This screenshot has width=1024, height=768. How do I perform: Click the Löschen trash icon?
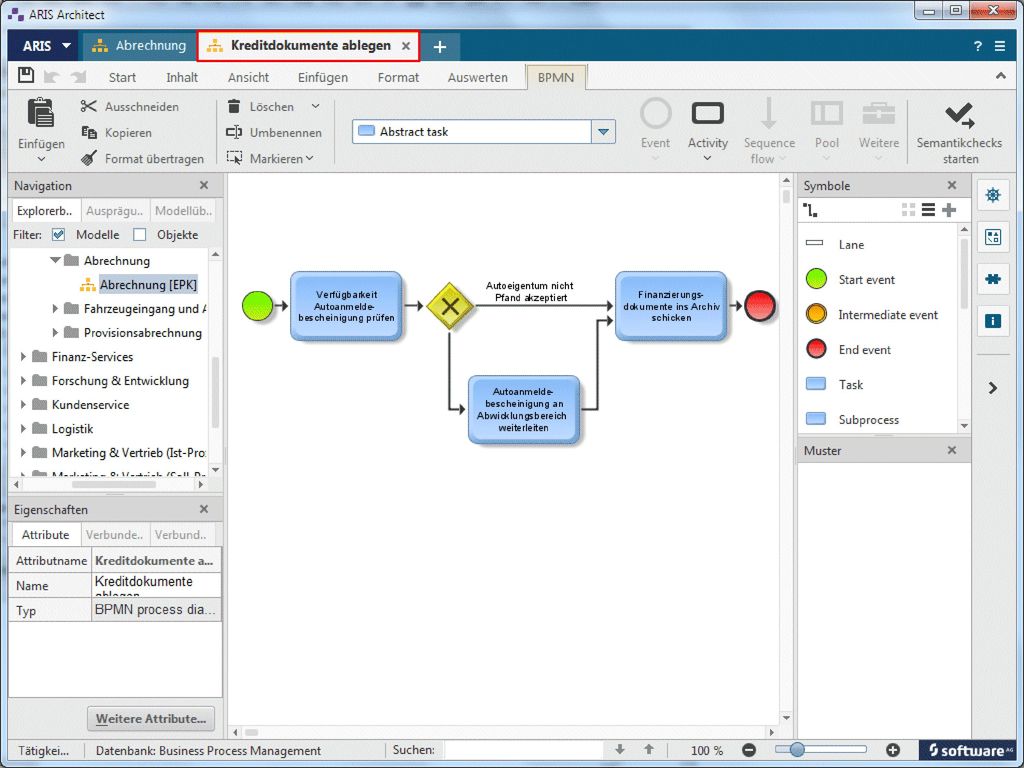(x=233, y=106)
